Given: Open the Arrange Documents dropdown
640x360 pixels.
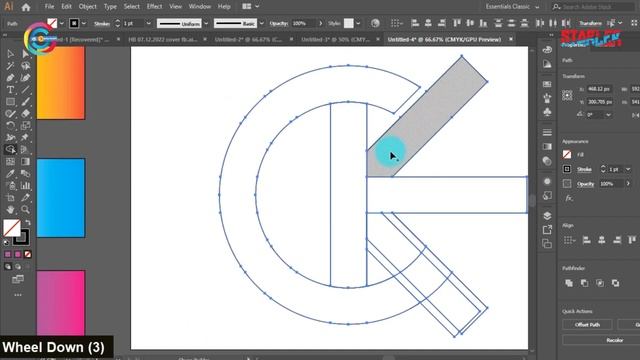Looking at the screenshot, I should click(x=250, y=7).
